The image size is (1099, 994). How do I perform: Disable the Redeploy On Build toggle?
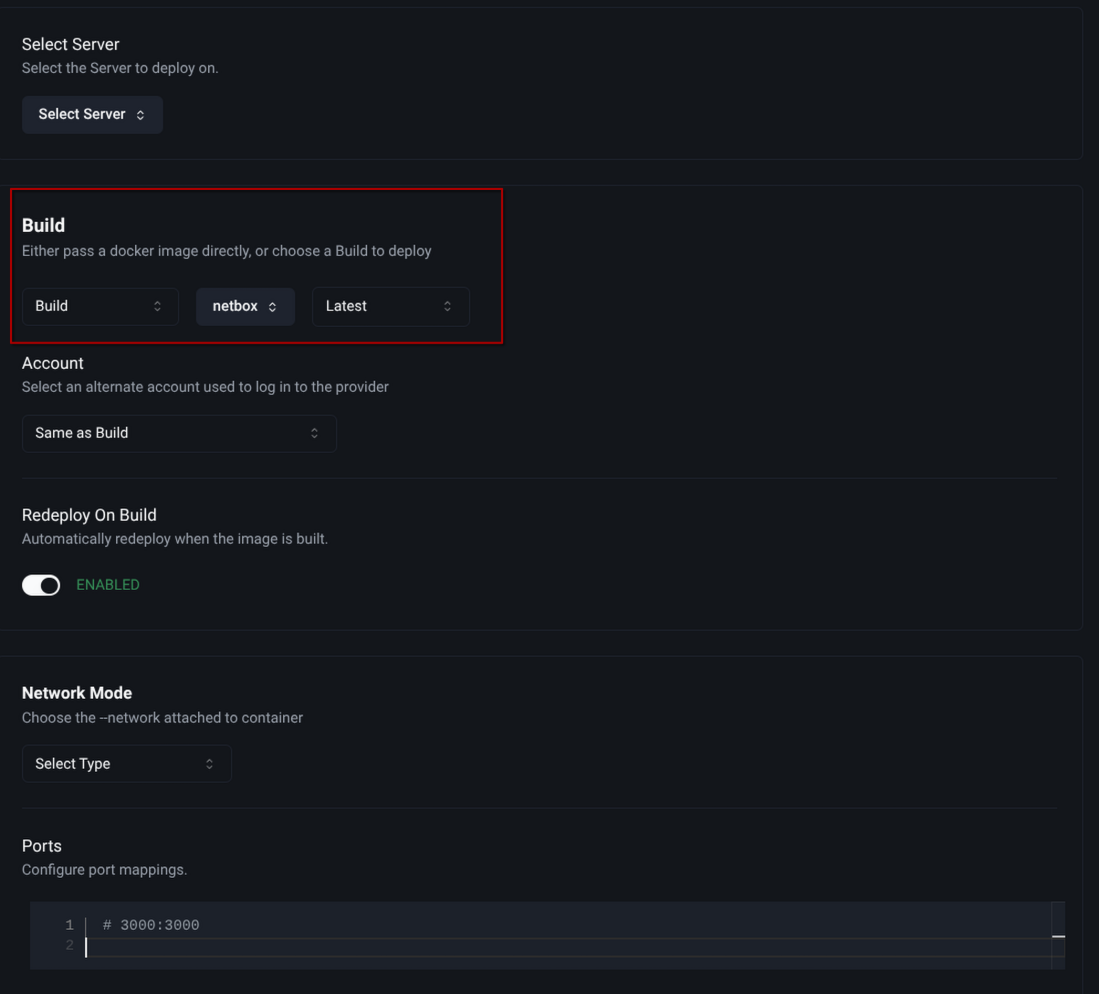[x=41, y=585]
